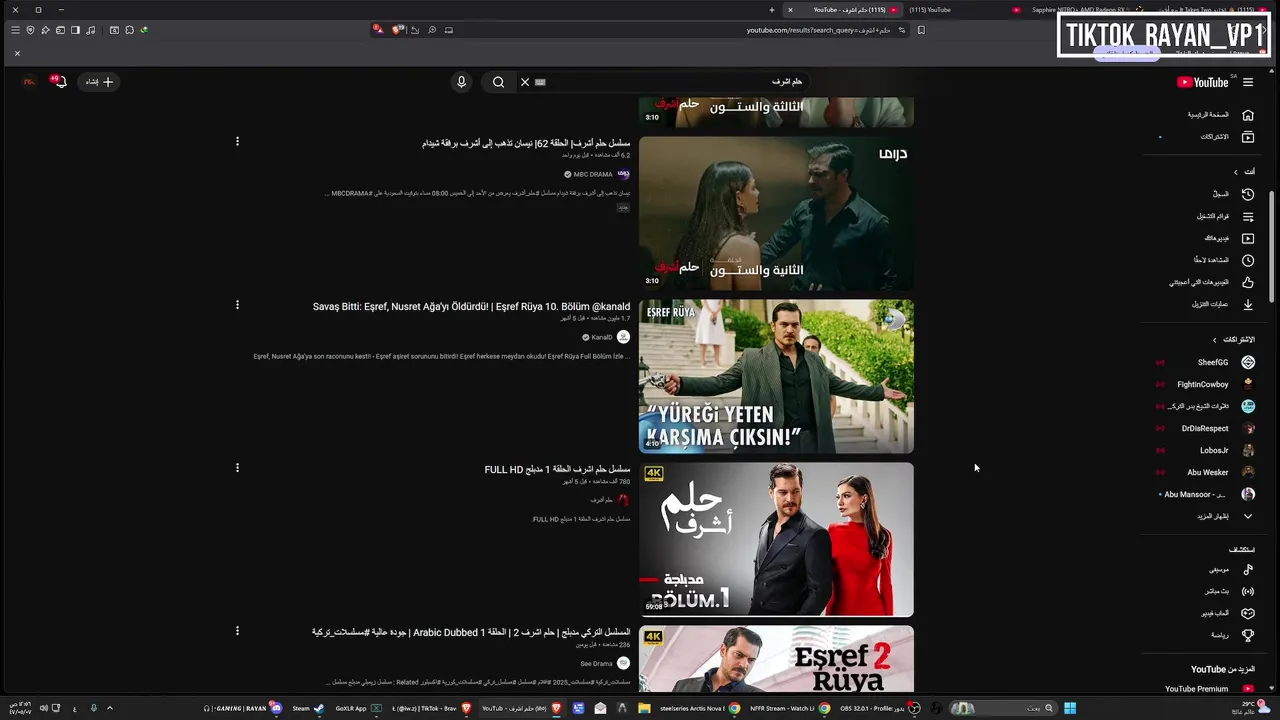Image resolution: width=1280 pixels, height=720 pixels.
Task: Open options menu for Savaş Bitti video
Action: click(237, 305)
